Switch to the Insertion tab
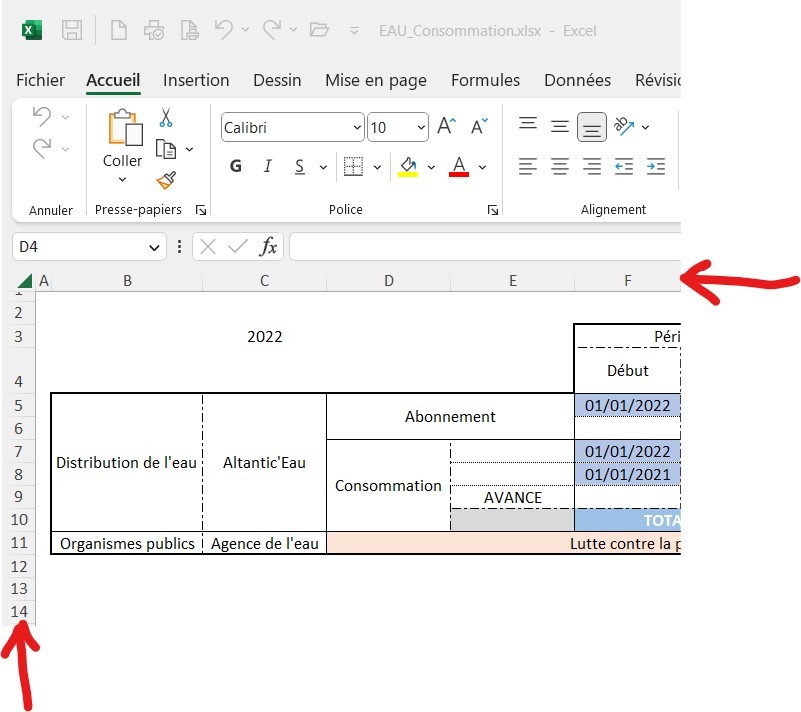This screenshot has height=712, width=801. tap(196, 80)
